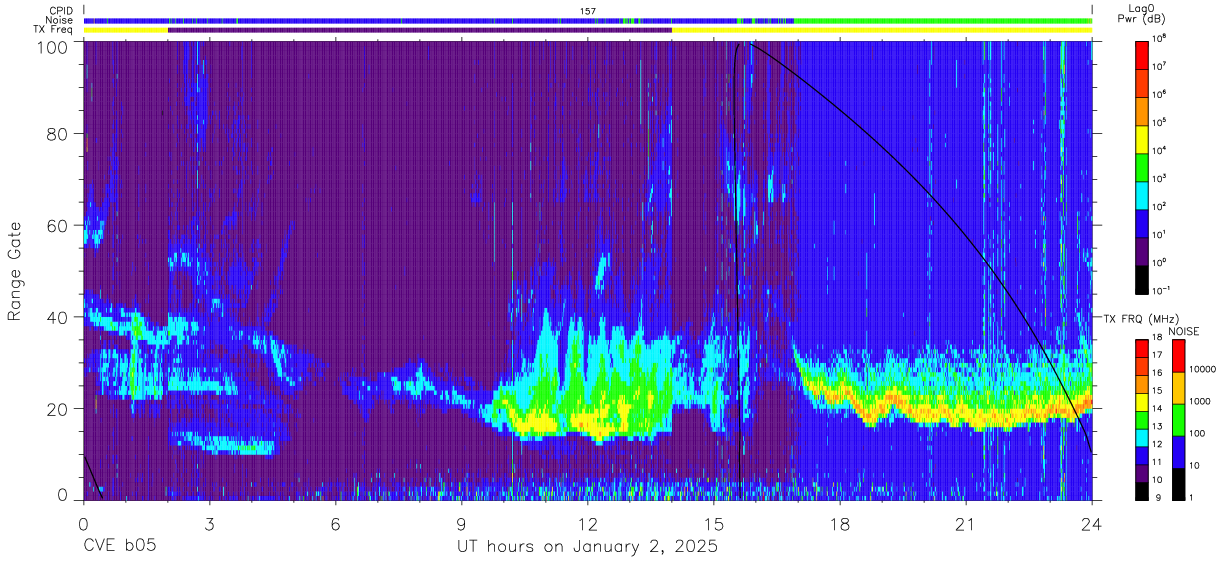Viewport: 1228px width, 567px height.
Task: Pick the blue segment of NOISE colorbar
Action: point(1178,451)
